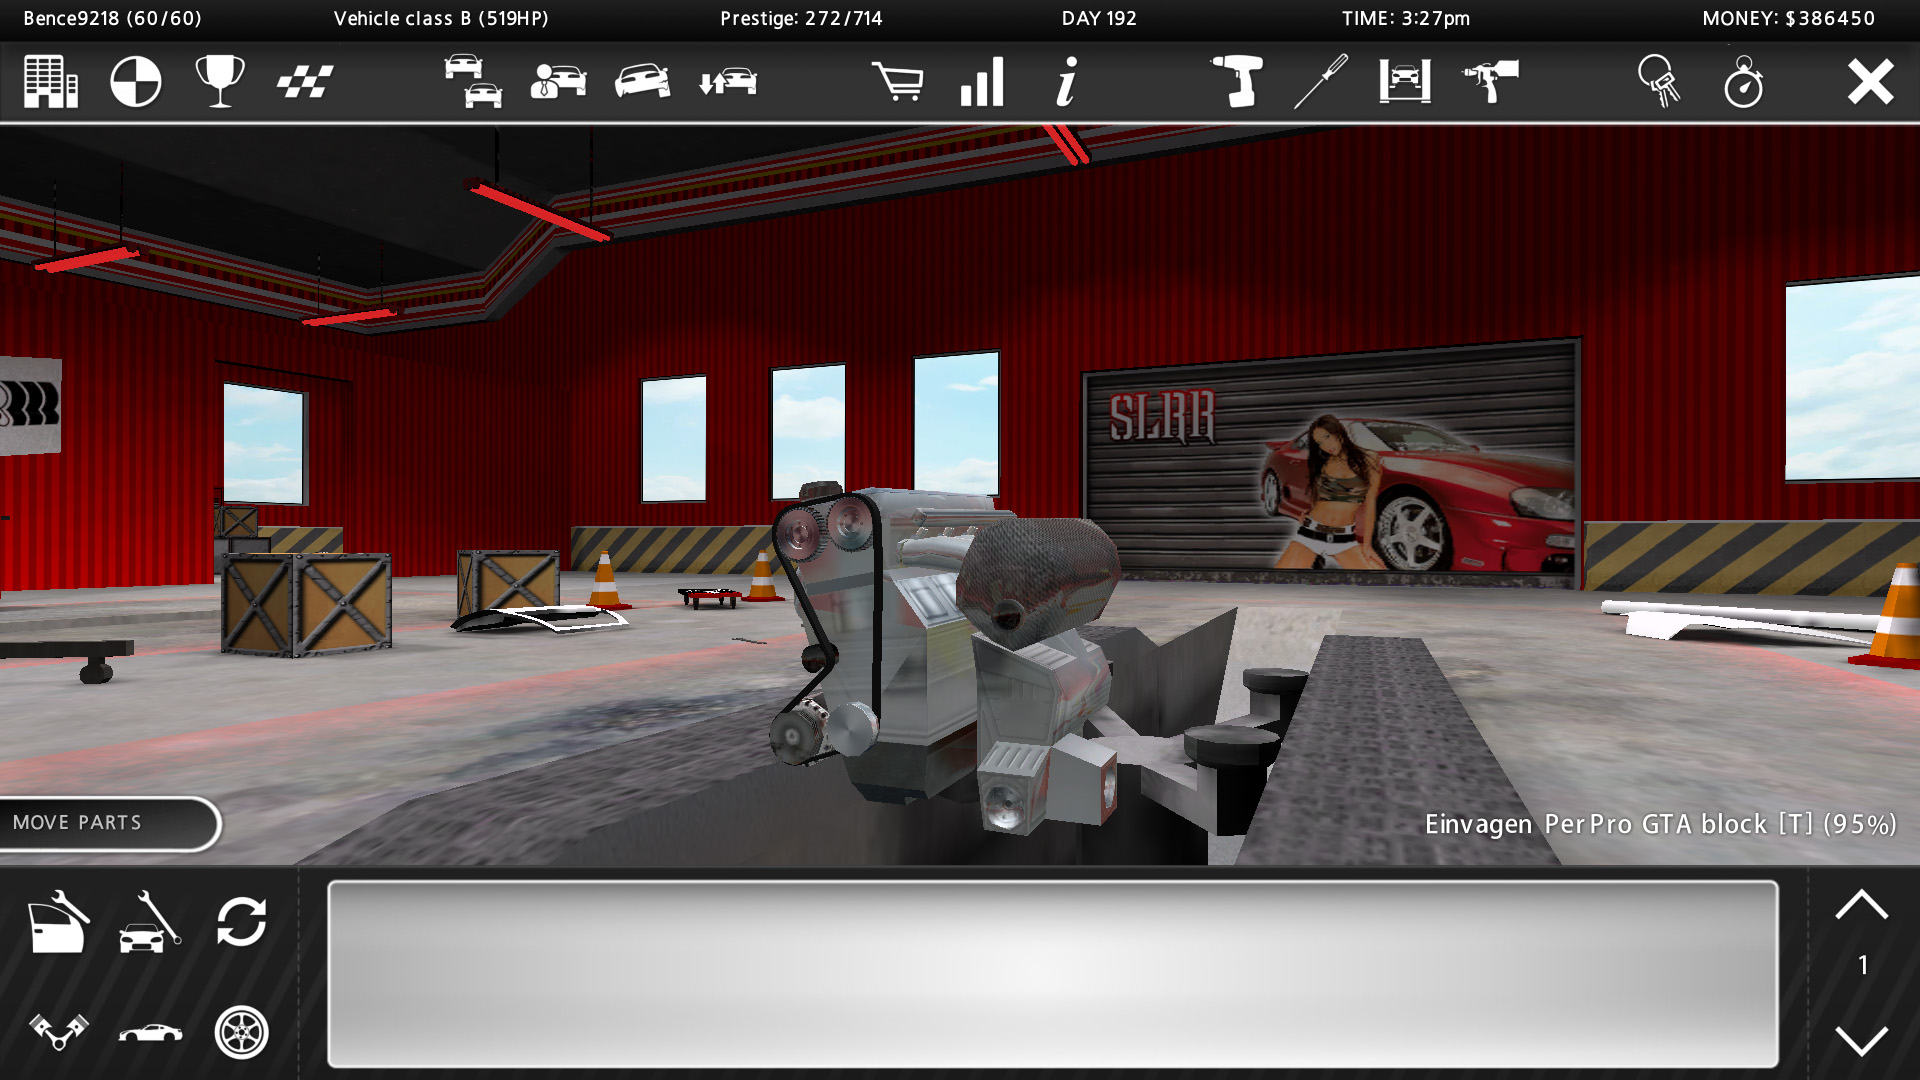Viewport: 1920px width, 1080px height.
Task: Click the car keys icon
Action: (x=1659, y=82)
